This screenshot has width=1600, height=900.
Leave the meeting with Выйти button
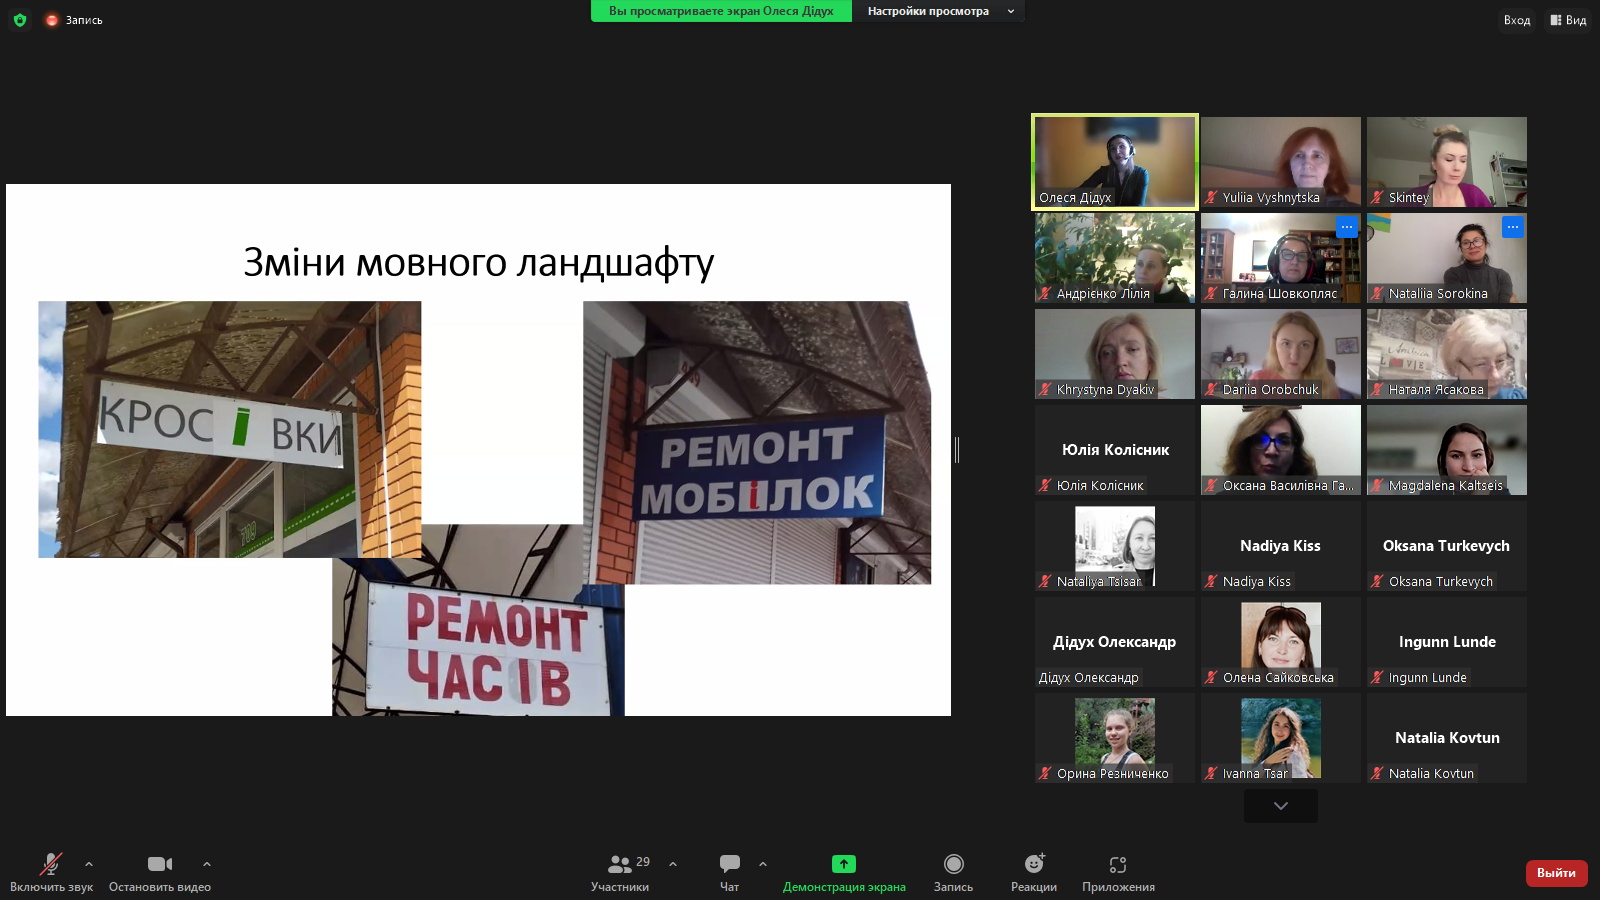coord(1556,873)
